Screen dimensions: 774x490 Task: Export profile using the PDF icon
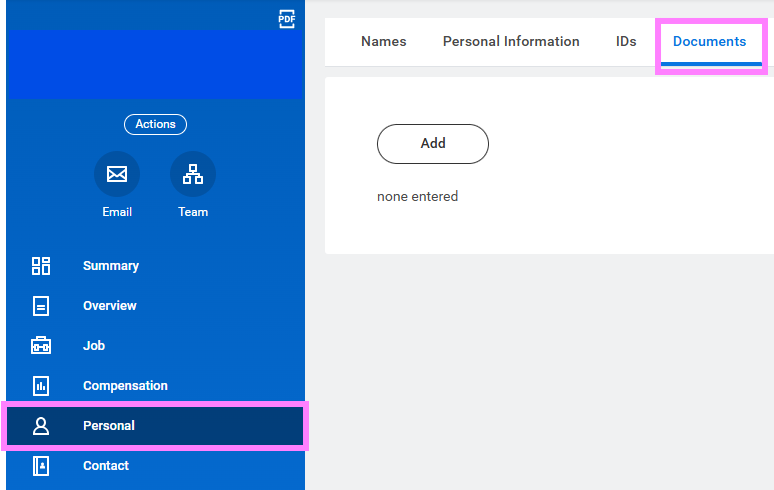point(286,19)
